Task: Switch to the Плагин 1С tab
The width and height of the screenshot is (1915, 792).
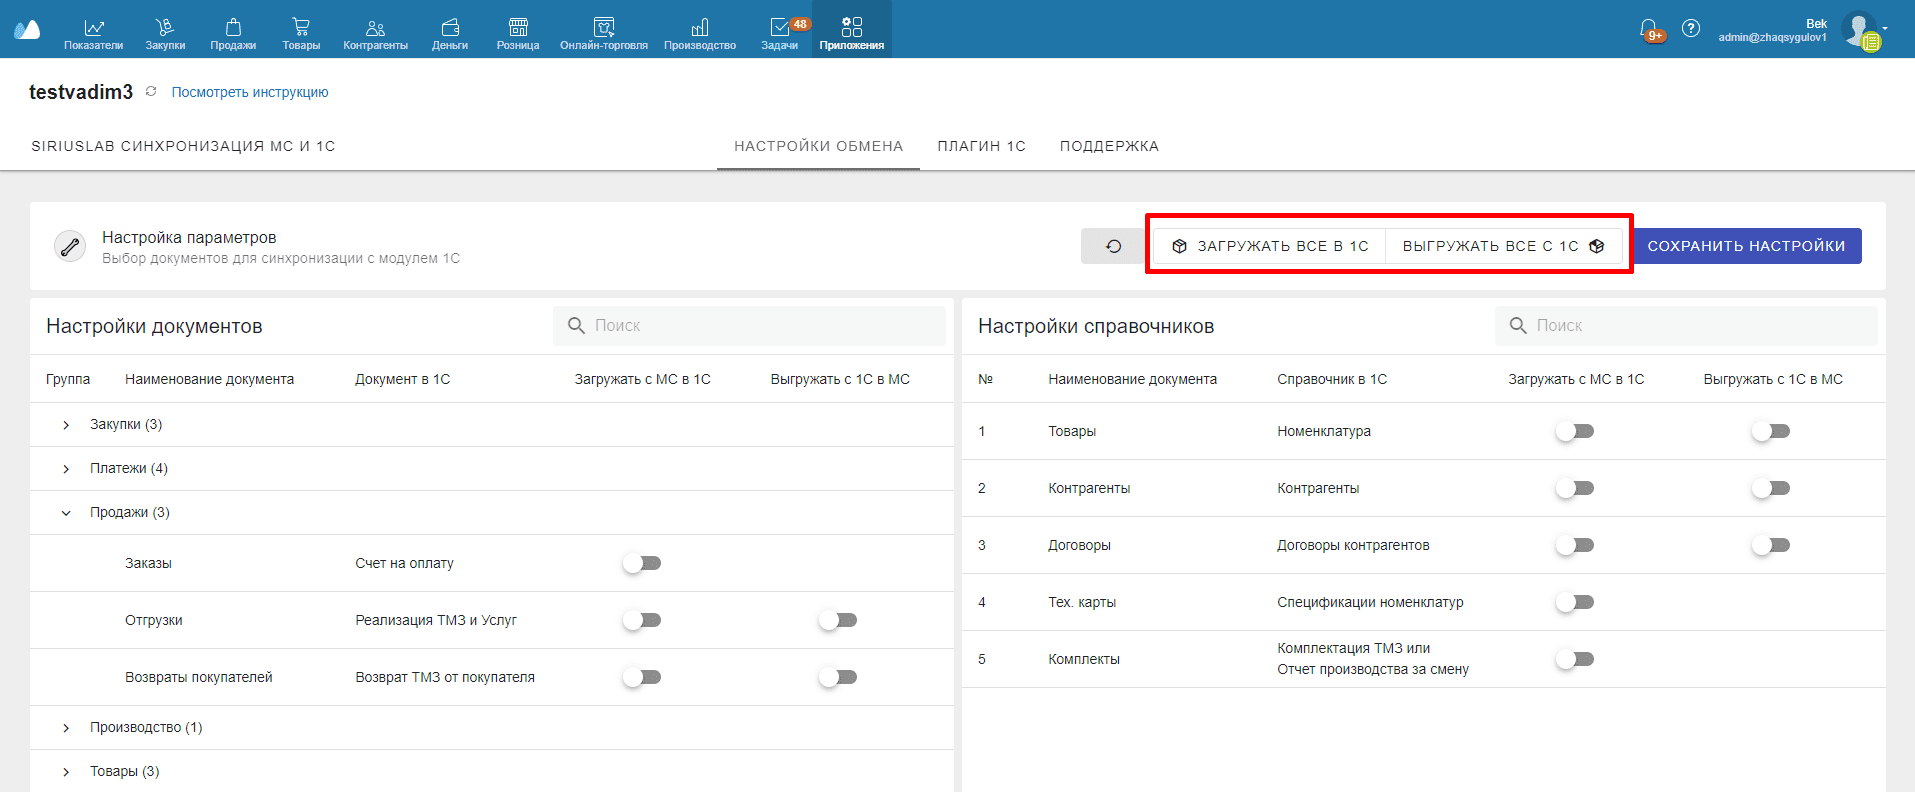Action: (x=981, y=146)
